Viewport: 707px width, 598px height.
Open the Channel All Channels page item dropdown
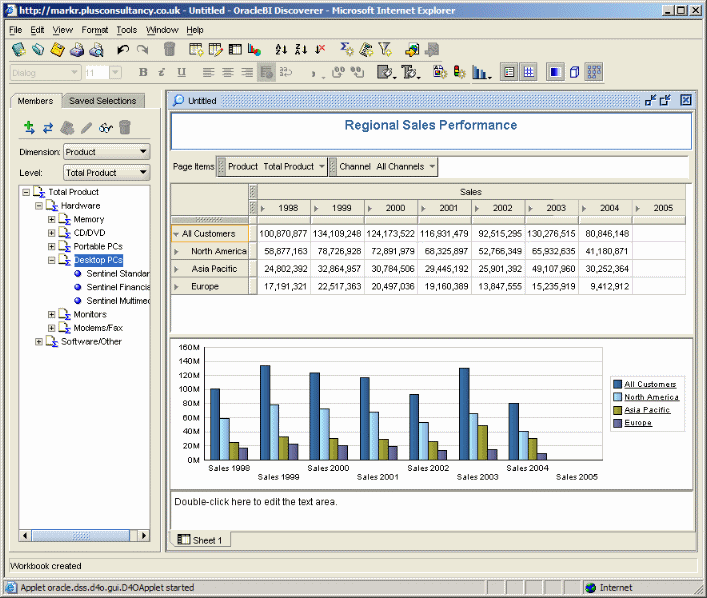[432, 167]
